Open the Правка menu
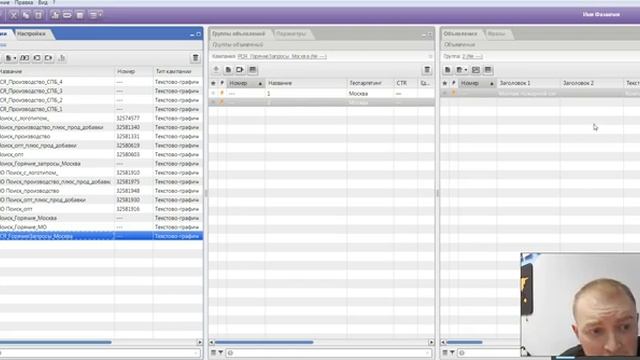Screen dimensions: 640x360 tap(24, 2)
